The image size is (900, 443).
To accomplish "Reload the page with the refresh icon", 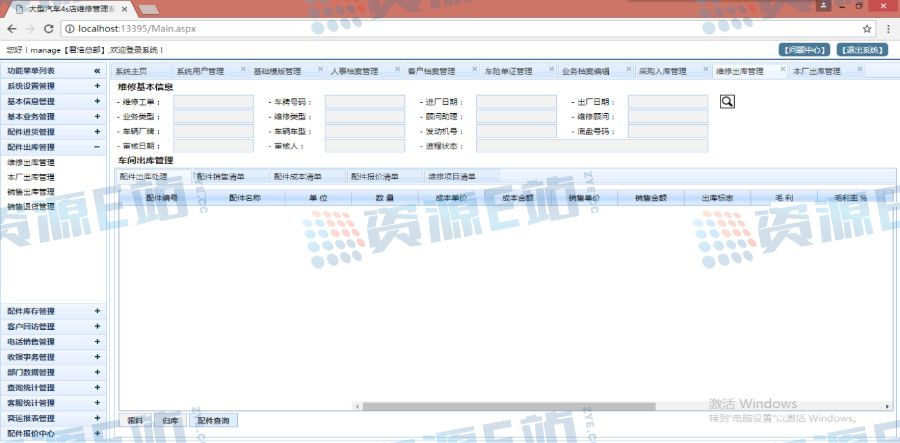I will coord(52,29).
